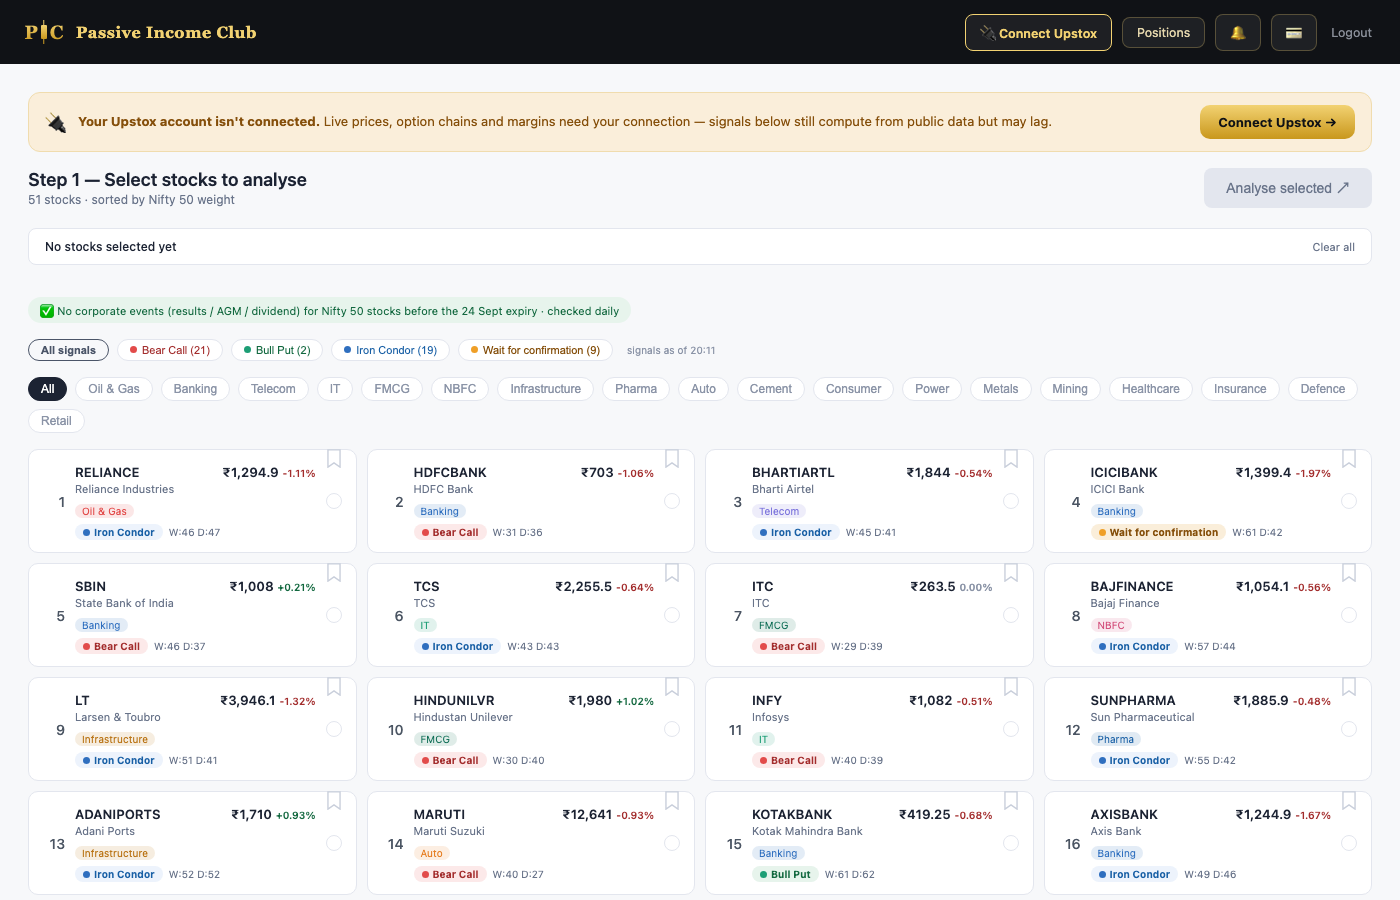Bookmark the AXISBANK stock card
1400x900 pixels.
tap(1349, 801)
